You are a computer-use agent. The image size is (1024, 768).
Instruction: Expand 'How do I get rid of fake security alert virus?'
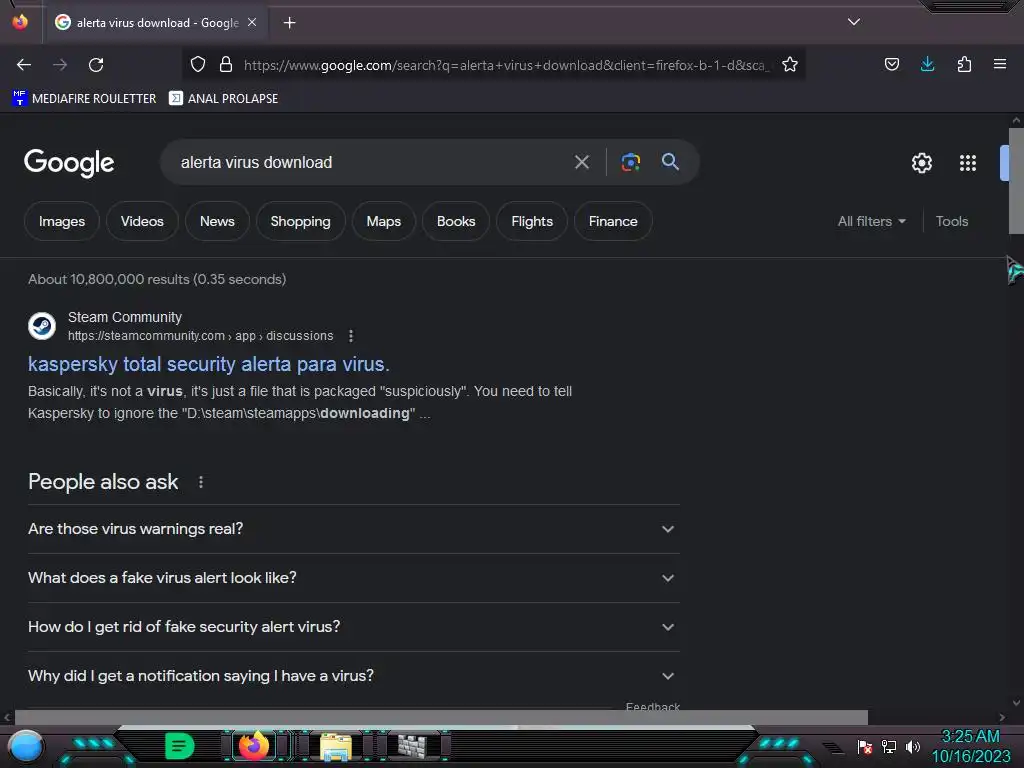(x=353, y=627)
